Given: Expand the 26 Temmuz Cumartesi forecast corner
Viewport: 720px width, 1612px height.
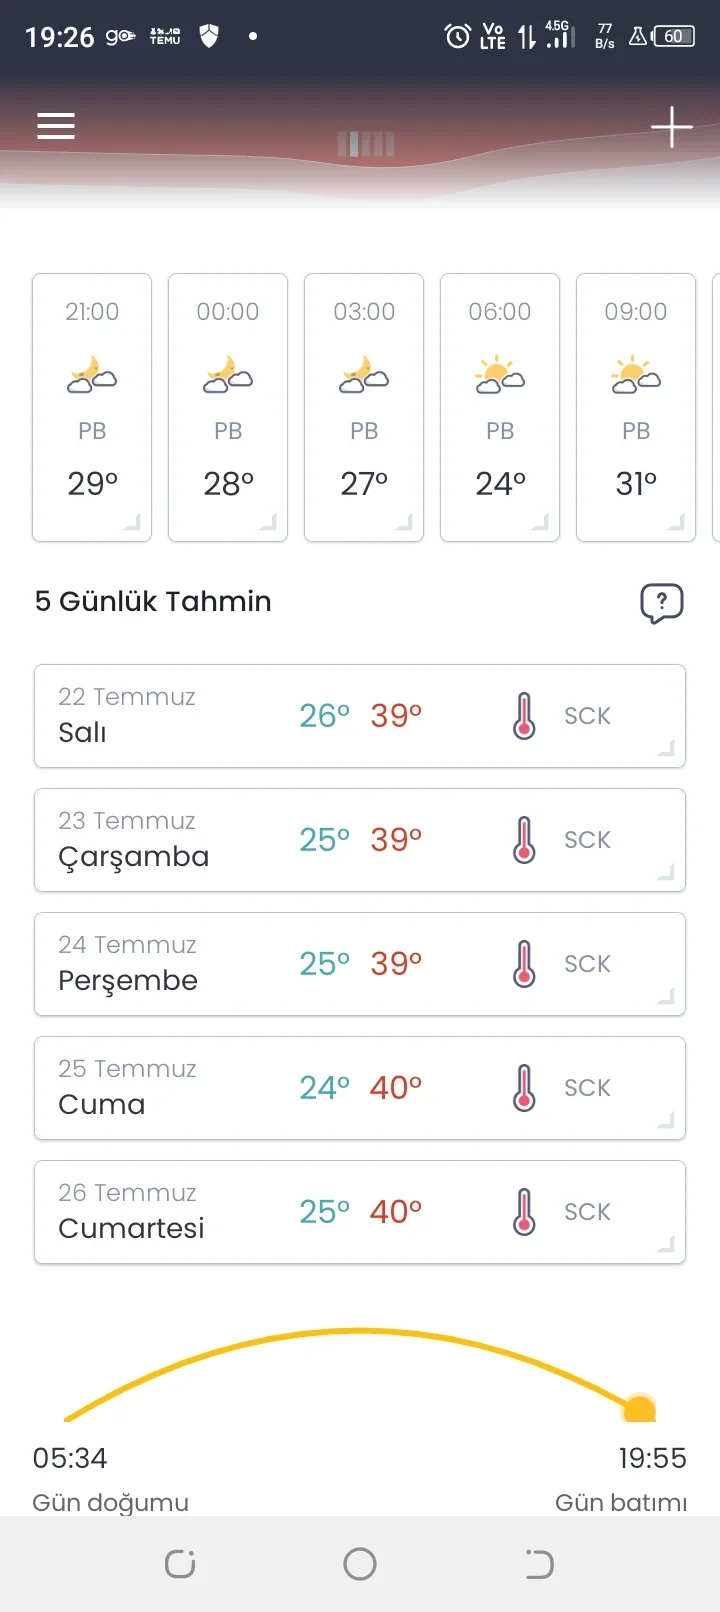Looking at the screenshot, I should [666, 1245].
